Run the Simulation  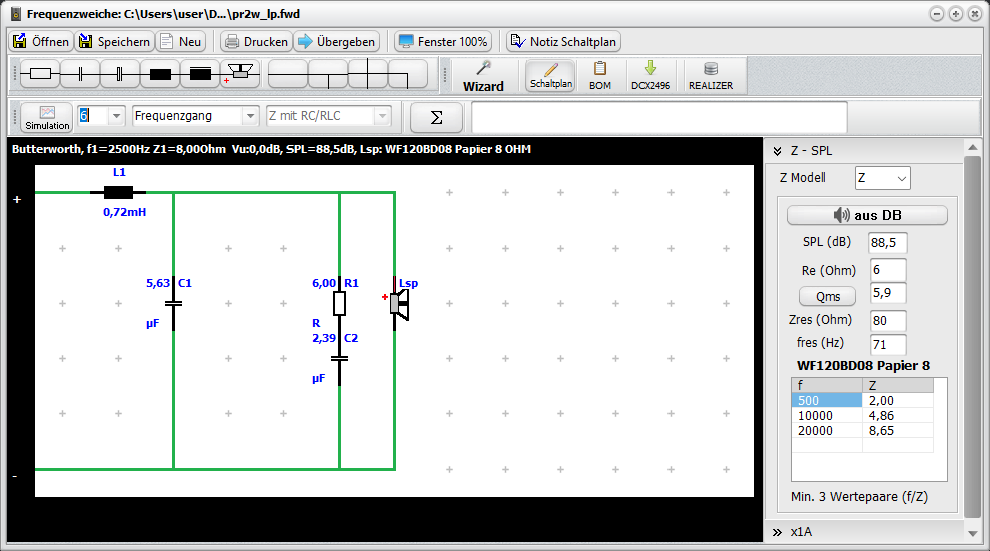(47, 117)
